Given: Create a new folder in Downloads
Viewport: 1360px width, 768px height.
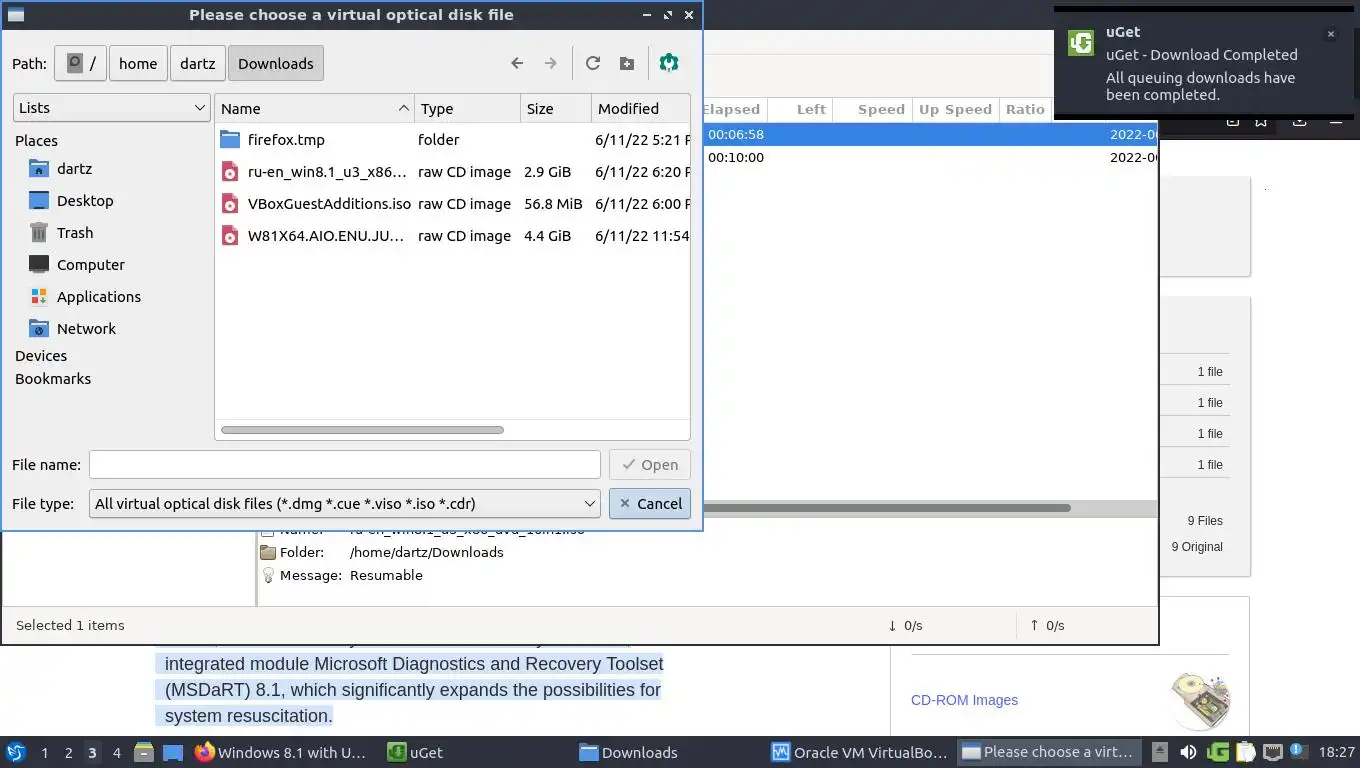Looking at the screenshot, I should [627, 63].
